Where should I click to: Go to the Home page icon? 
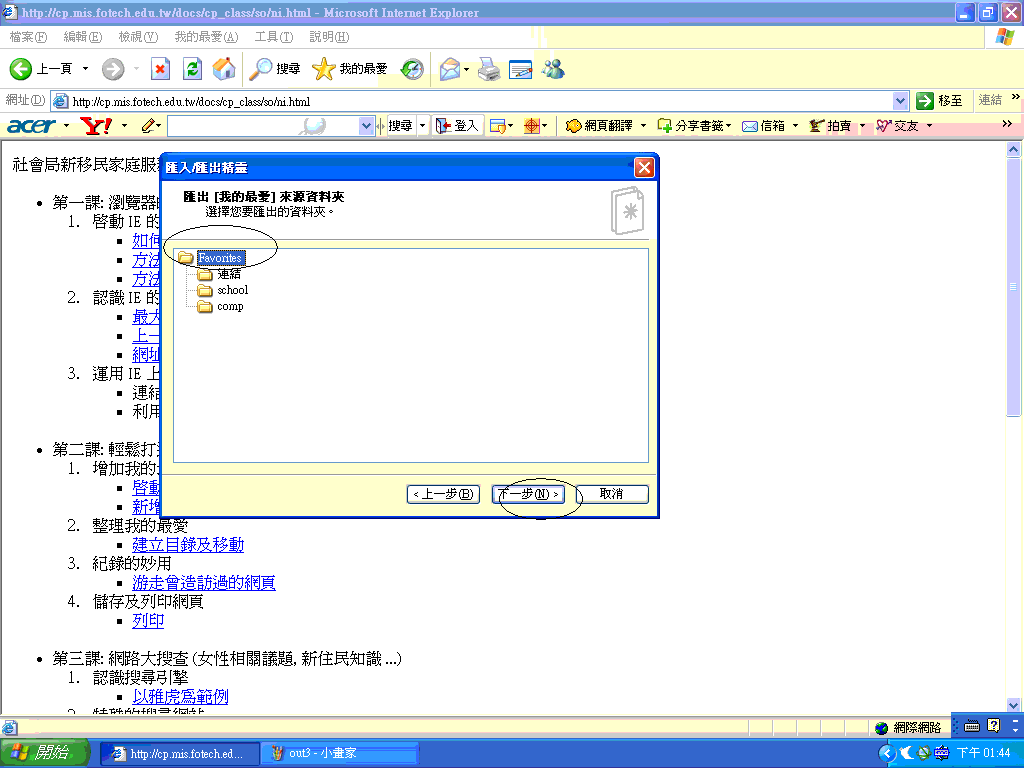coord(225,69)
